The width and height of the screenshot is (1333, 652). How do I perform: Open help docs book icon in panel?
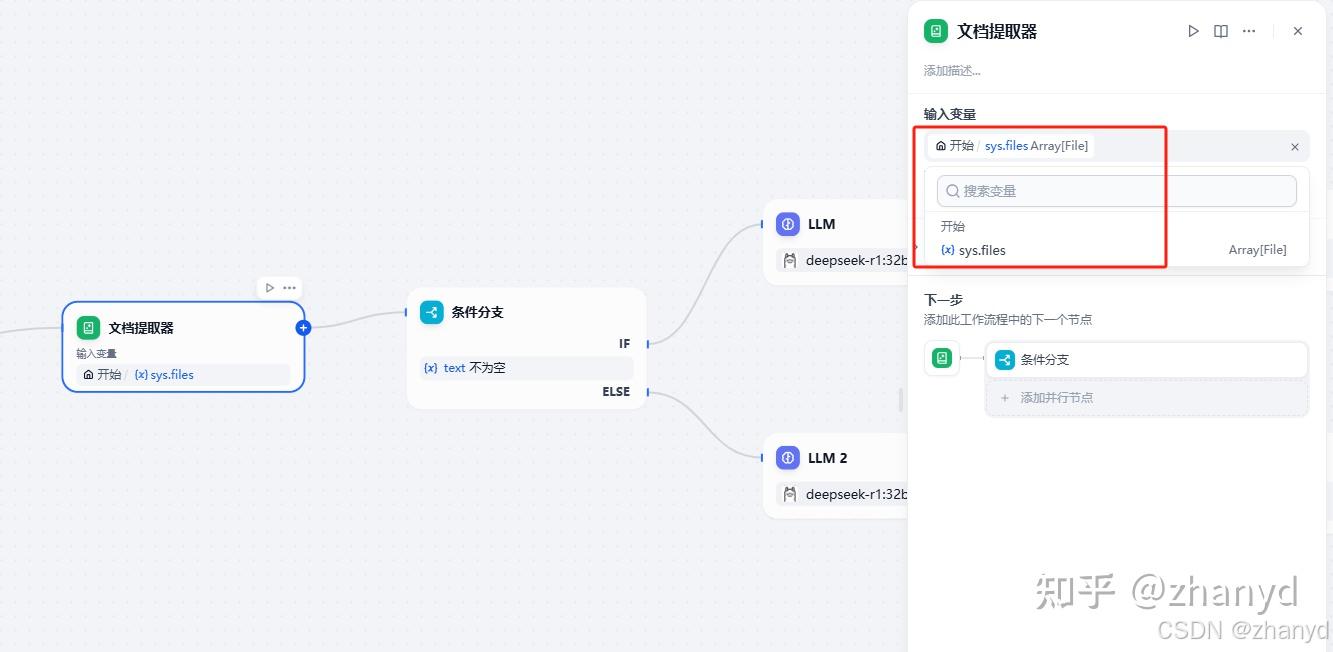pos(1221,31)
